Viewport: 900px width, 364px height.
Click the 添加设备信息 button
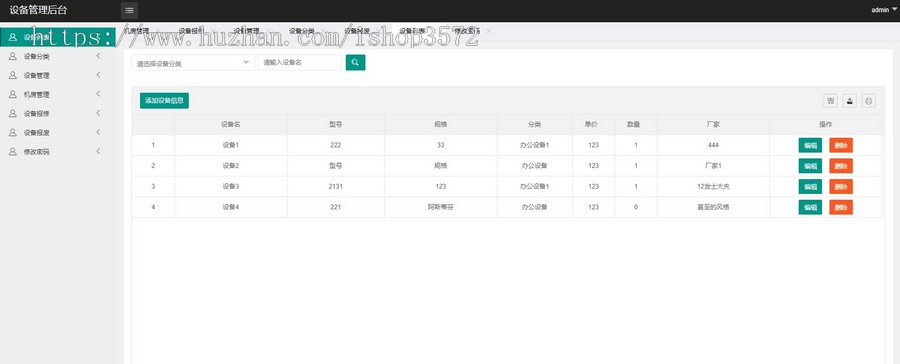pos(164,100)
